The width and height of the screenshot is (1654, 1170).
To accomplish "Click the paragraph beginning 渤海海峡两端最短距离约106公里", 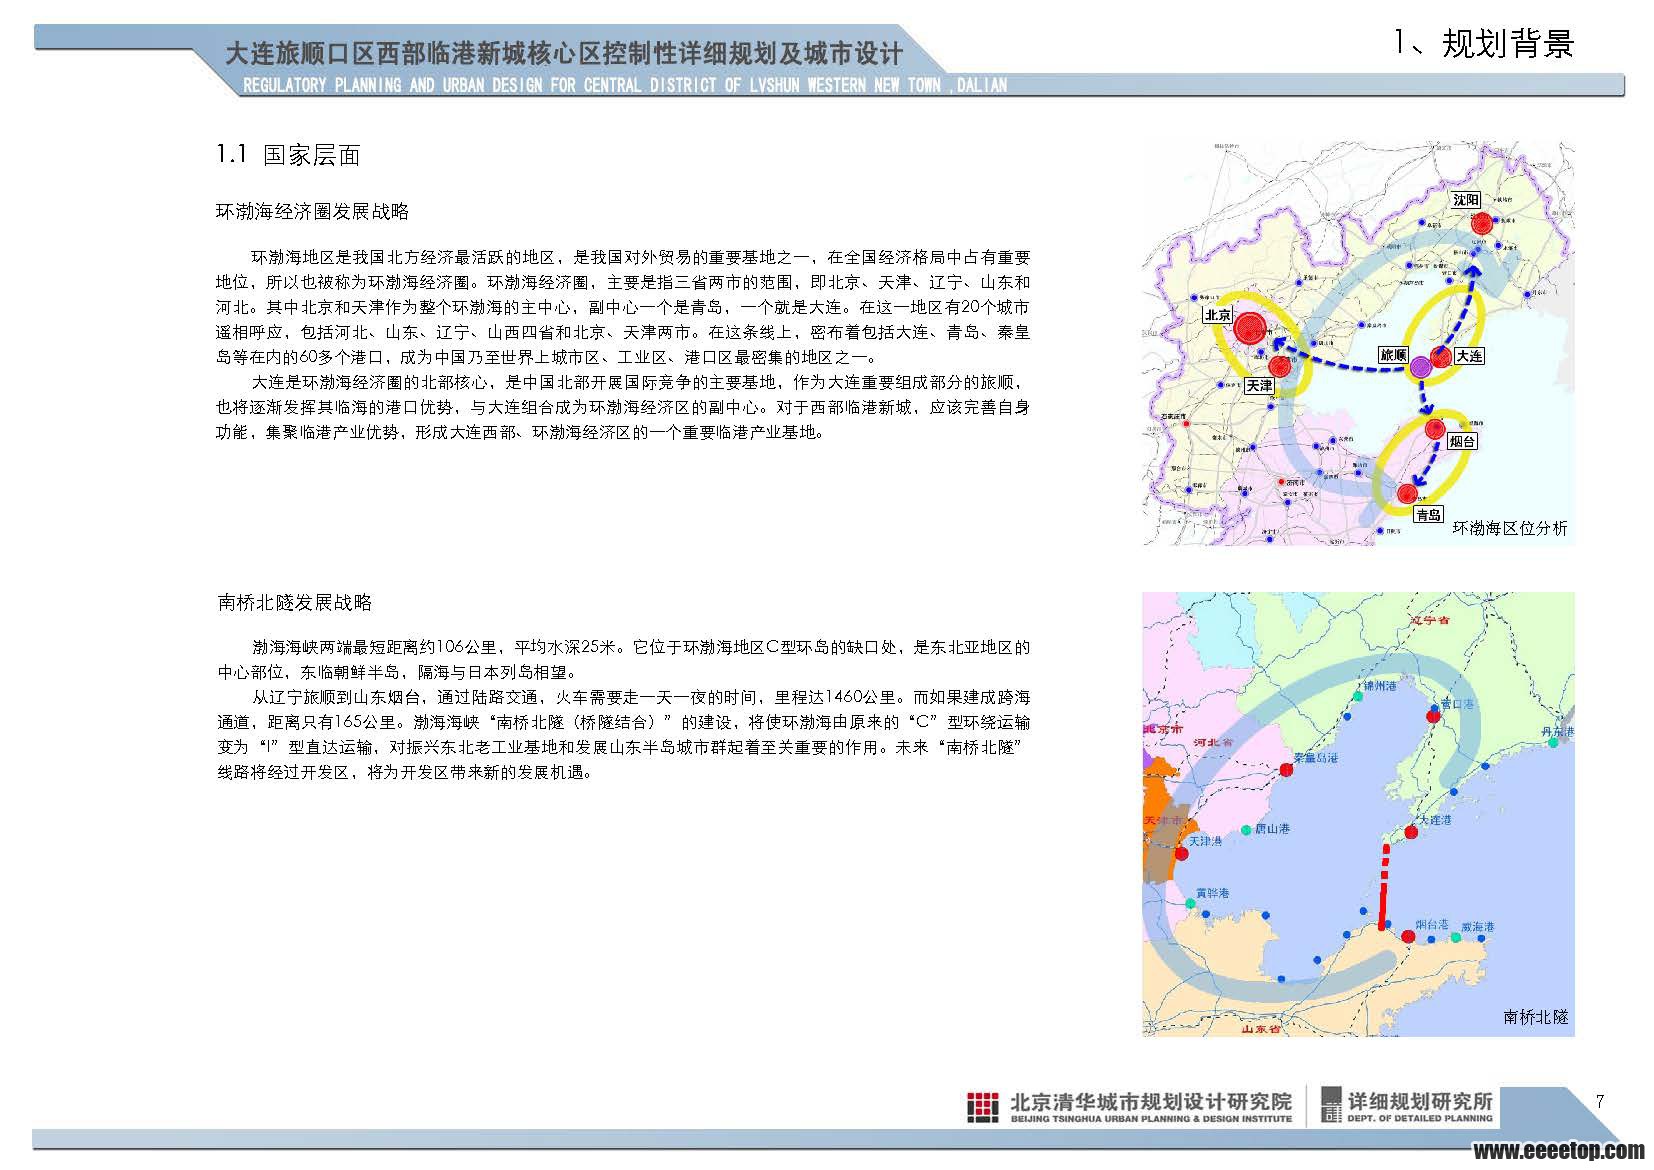I will (623, 660).
